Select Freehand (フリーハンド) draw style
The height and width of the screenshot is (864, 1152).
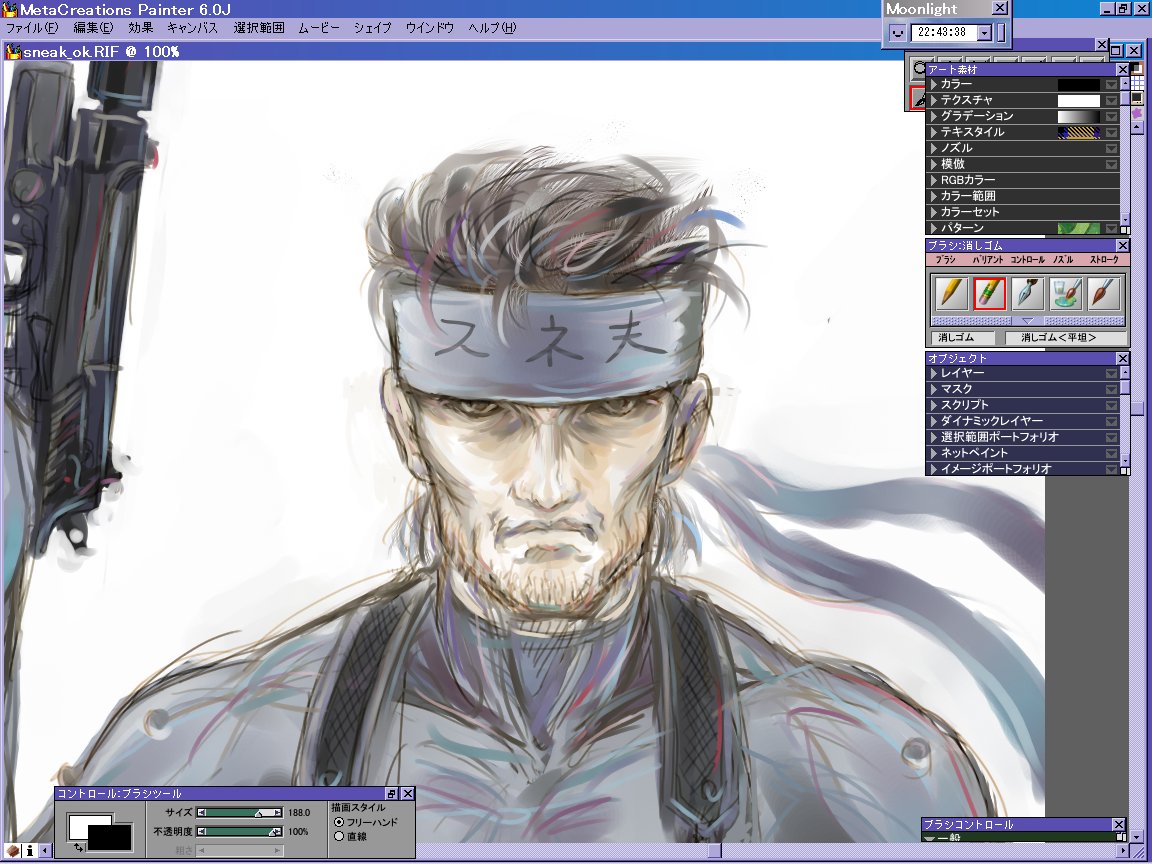point(339,822)
